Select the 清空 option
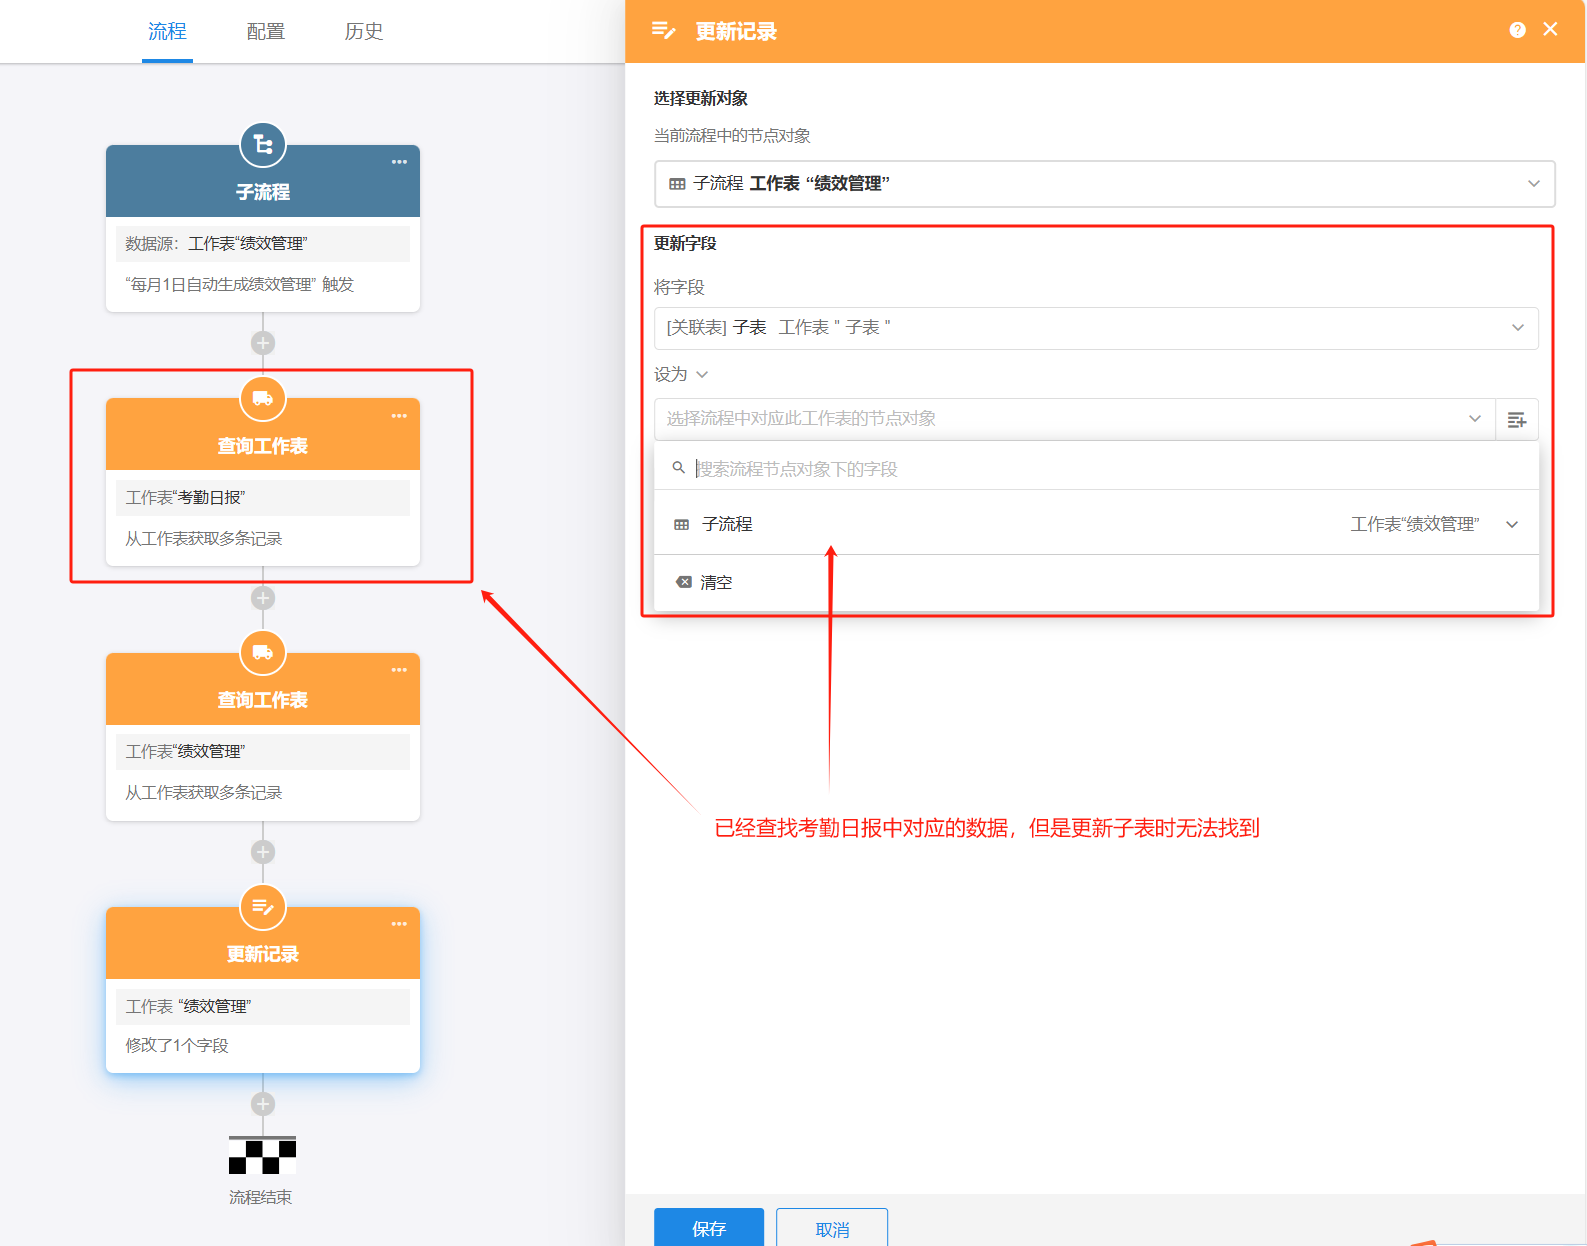Screen dimensions: 1587x1246 pos(1096,582)
